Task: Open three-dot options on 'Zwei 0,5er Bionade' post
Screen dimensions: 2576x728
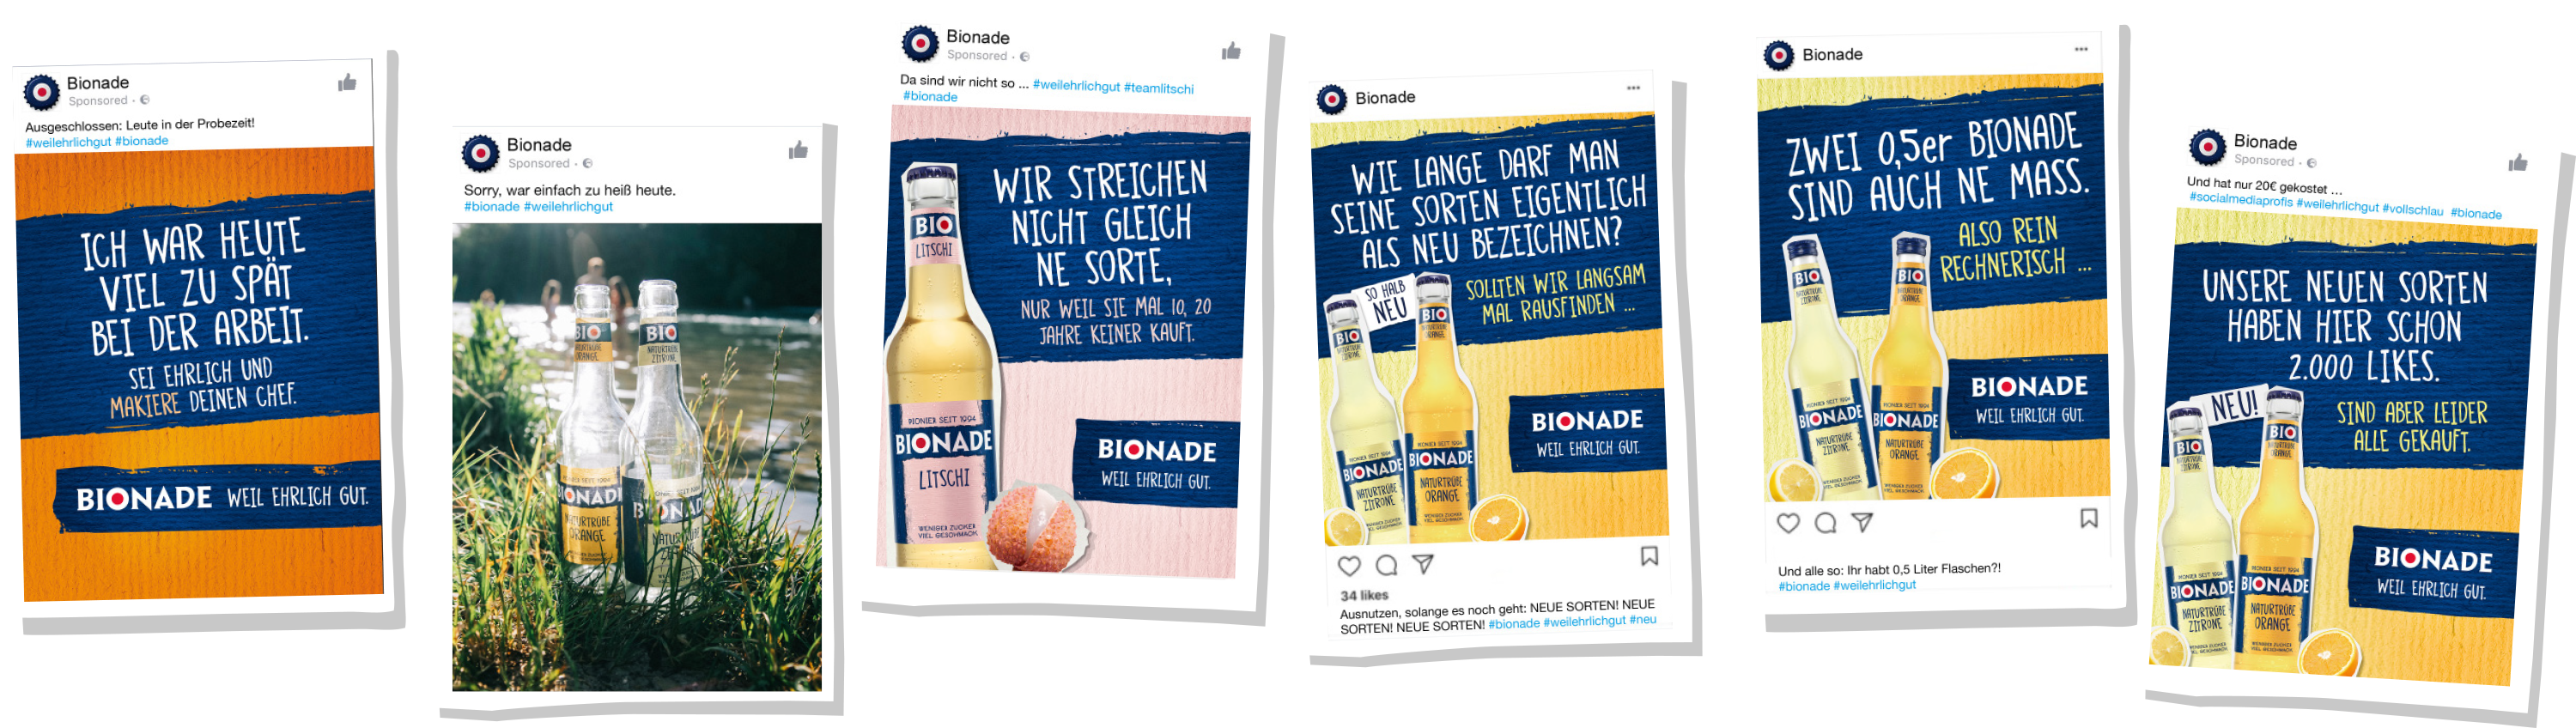Action: (x=2081, y=49)
